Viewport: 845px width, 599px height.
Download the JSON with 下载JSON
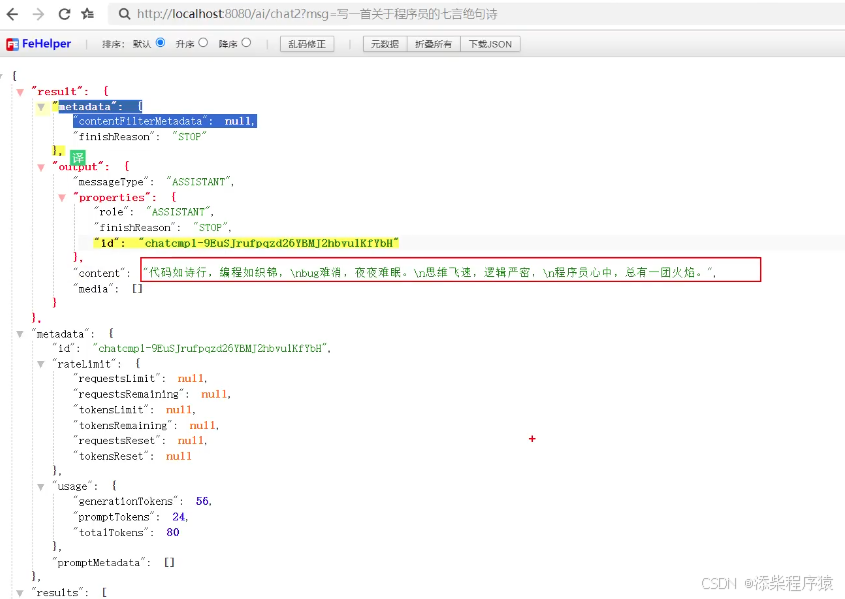(490, 44)
